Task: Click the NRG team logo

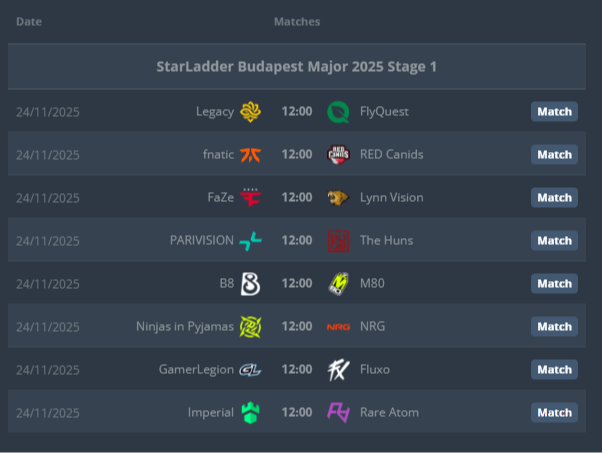Action: tap(339, 326)
